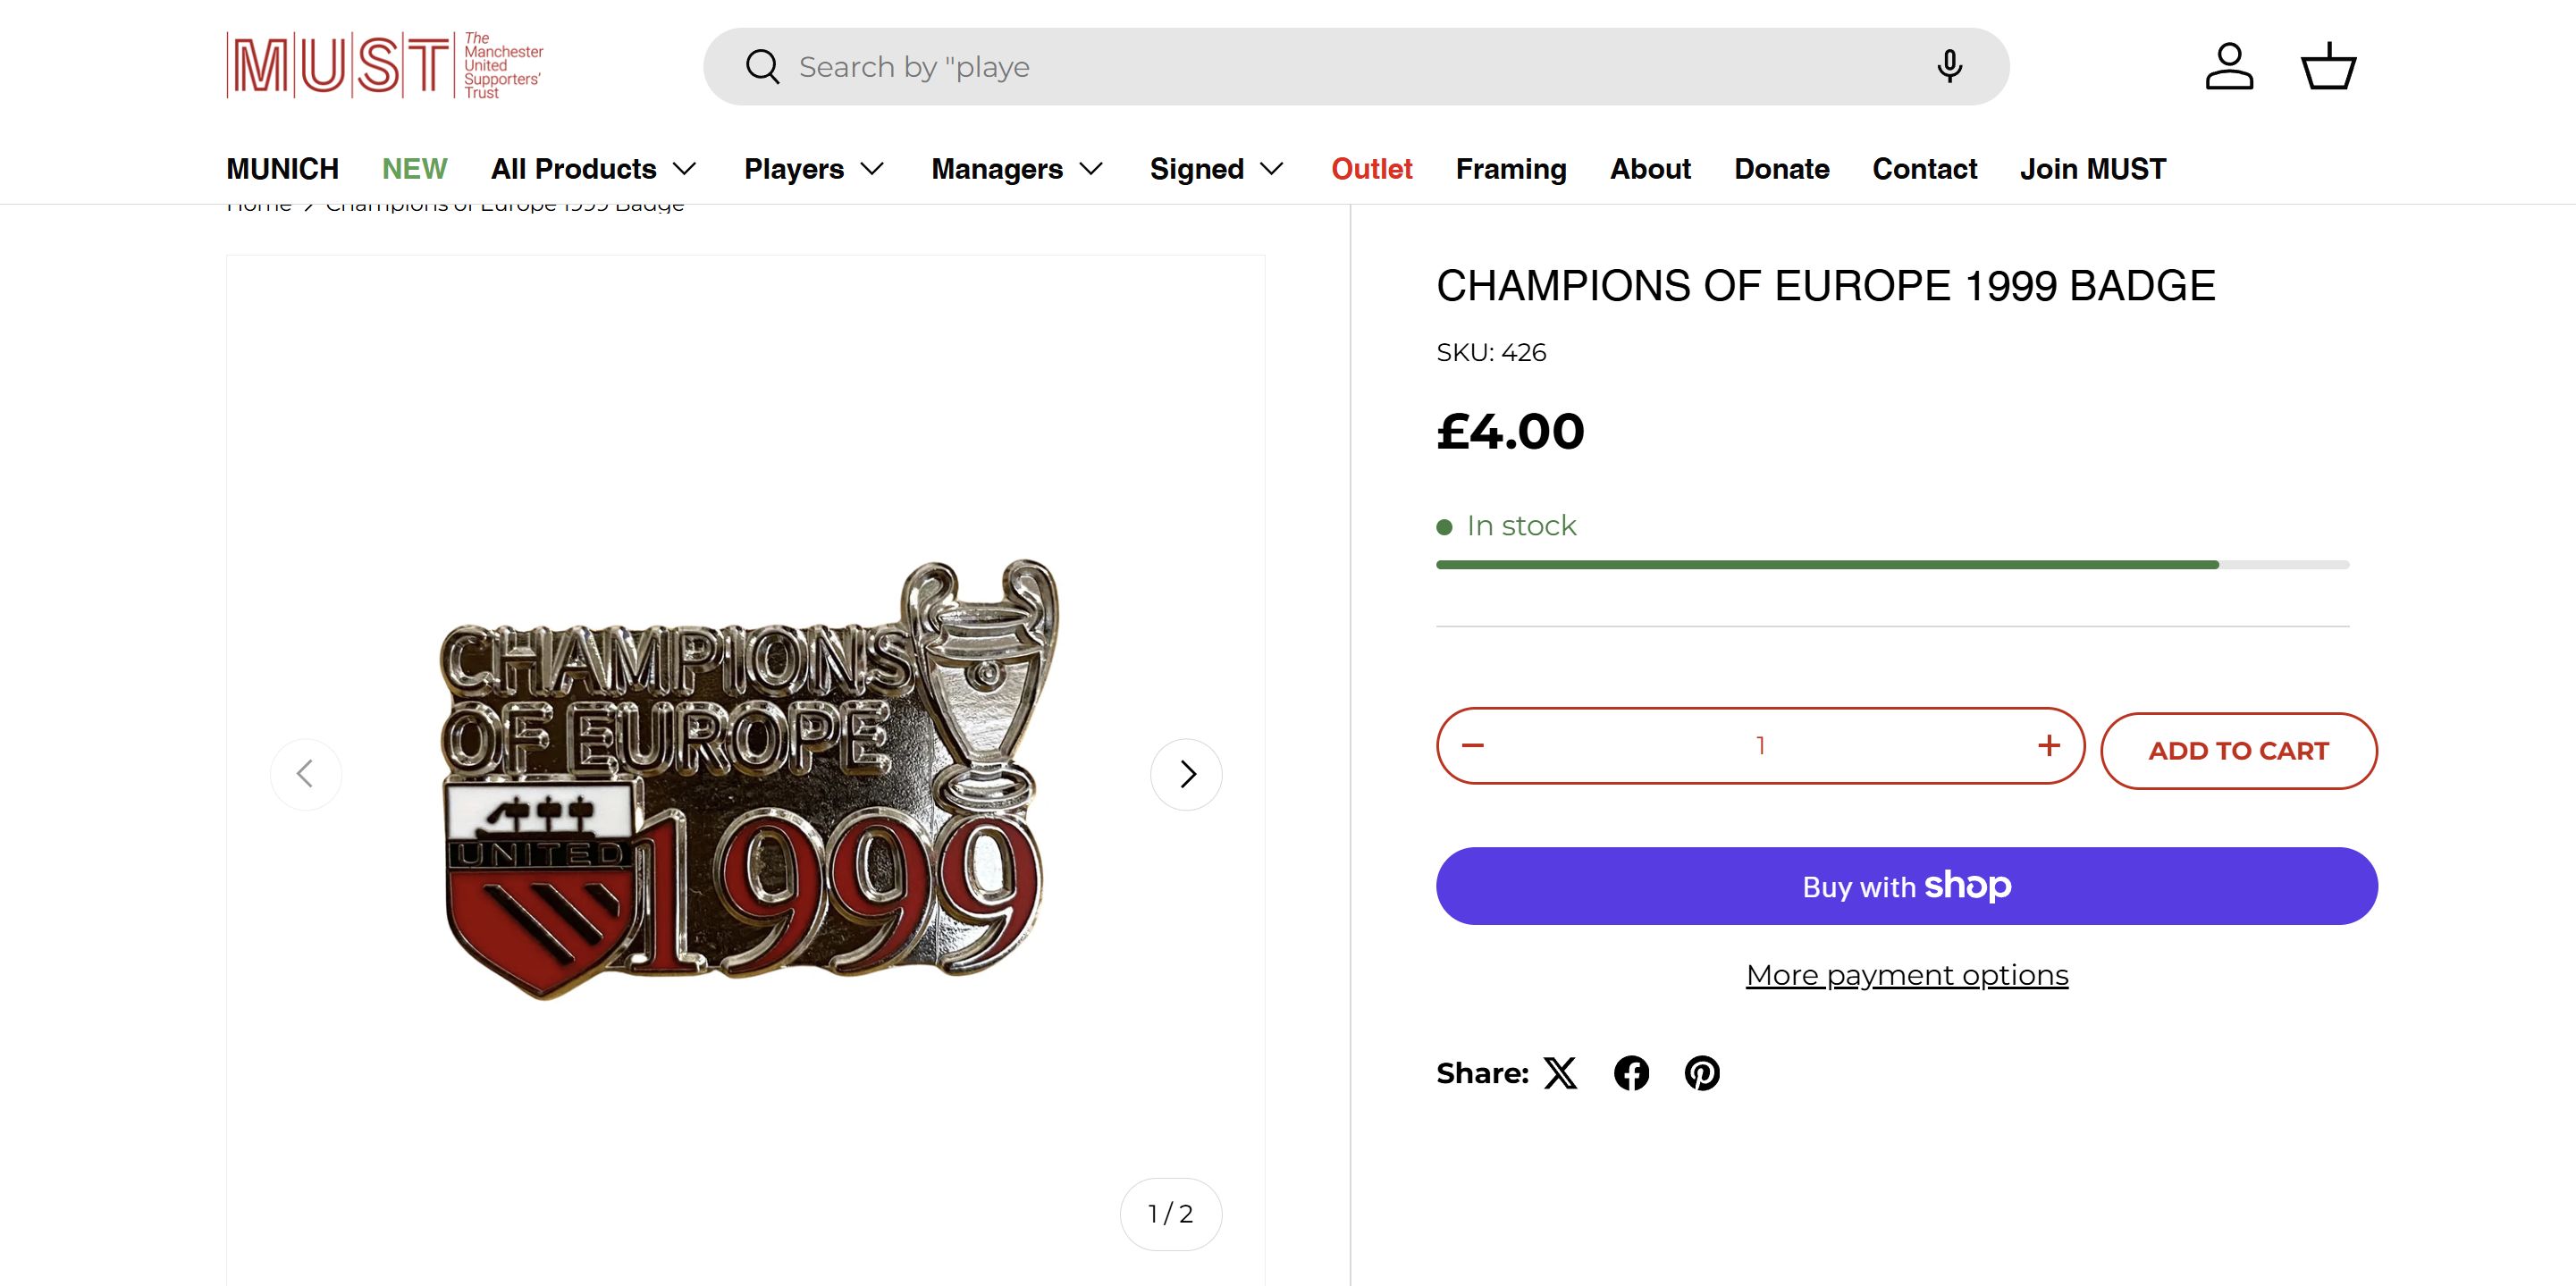
Task: Click the voice search microphone icon
Action: (x=1949, y=66)
